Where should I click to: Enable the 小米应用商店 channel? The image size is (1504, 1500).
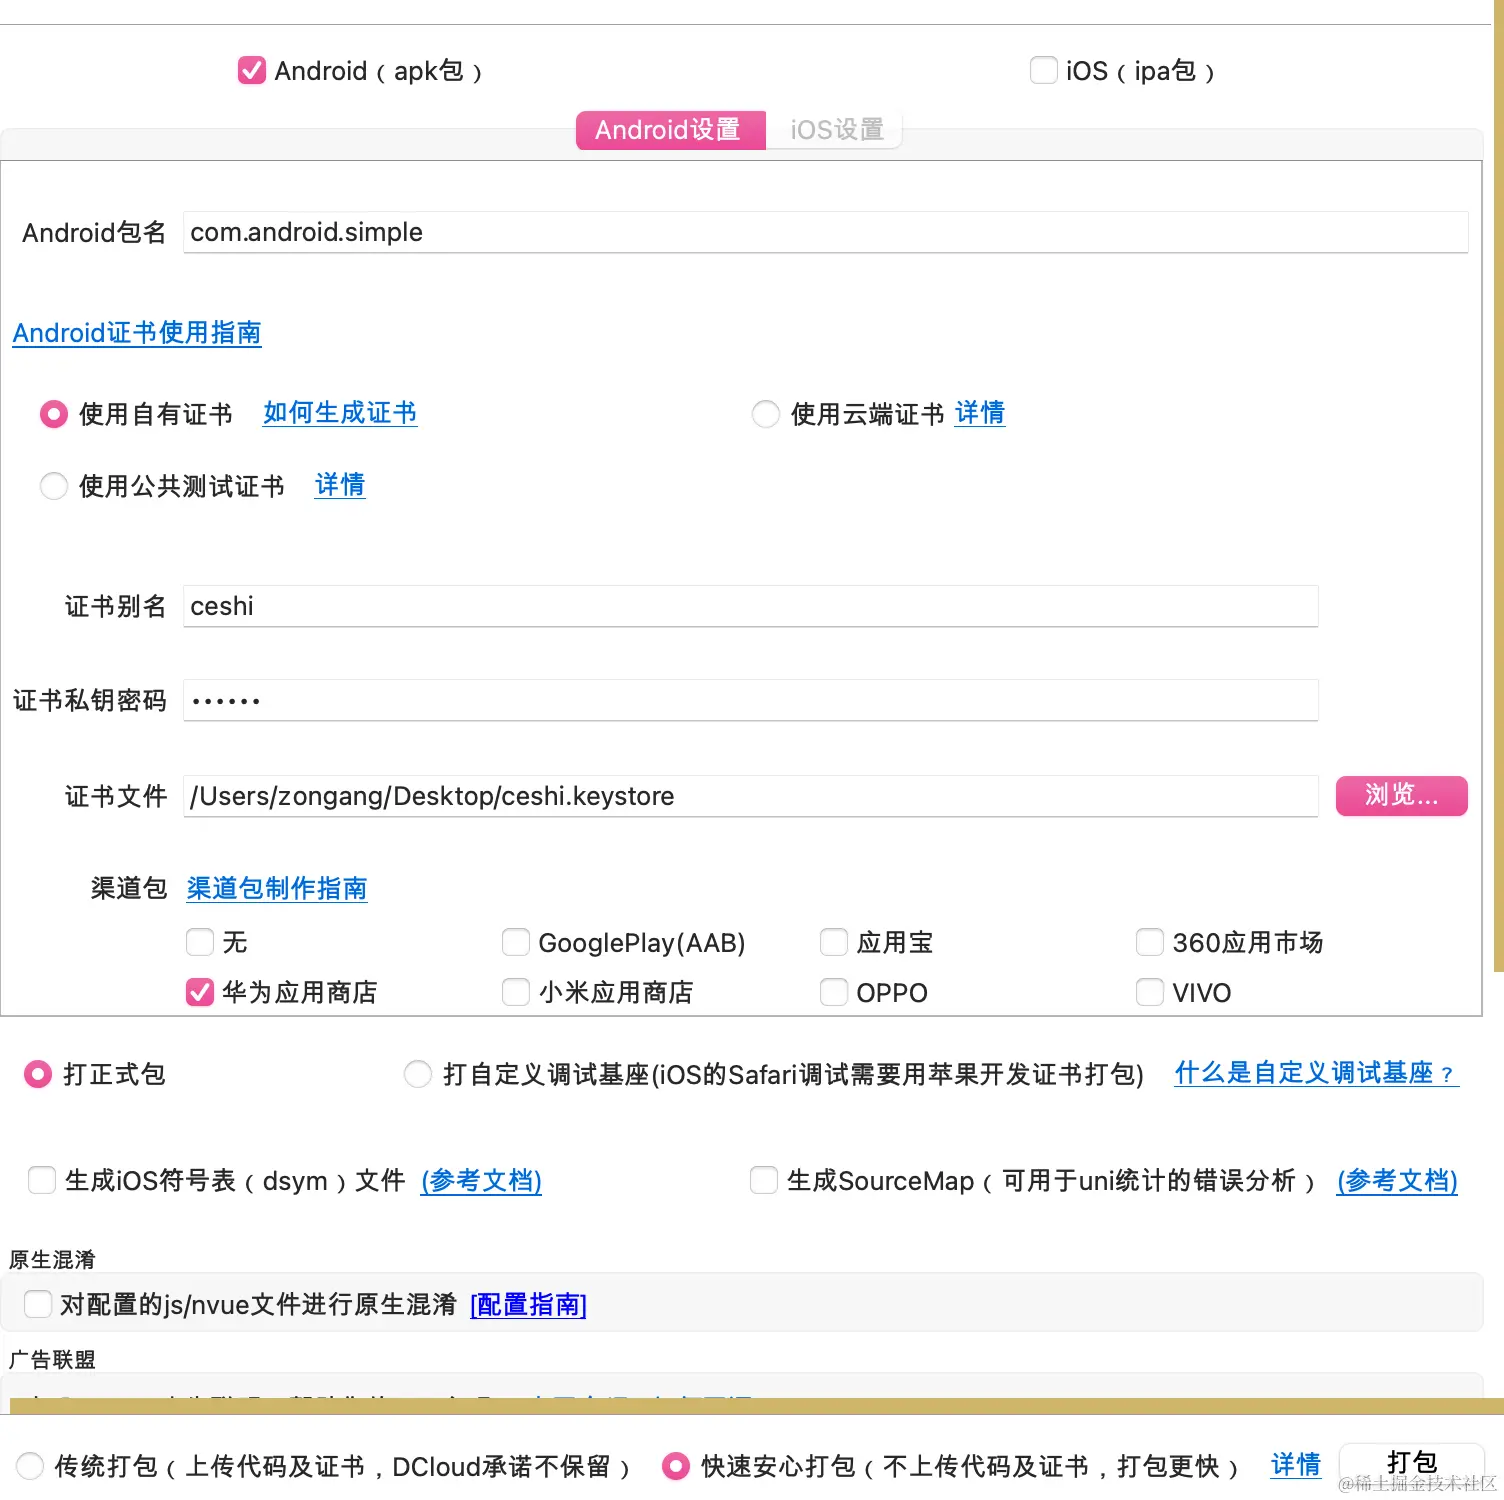click(515, 992)
